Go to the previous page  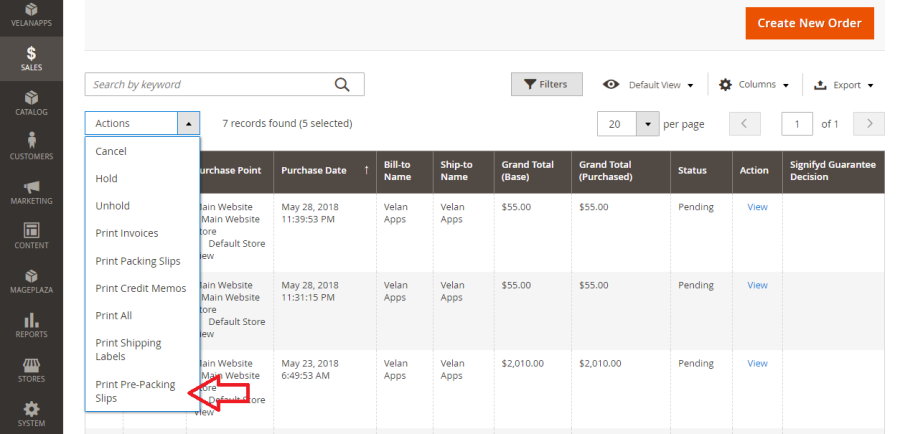(744, 124)
